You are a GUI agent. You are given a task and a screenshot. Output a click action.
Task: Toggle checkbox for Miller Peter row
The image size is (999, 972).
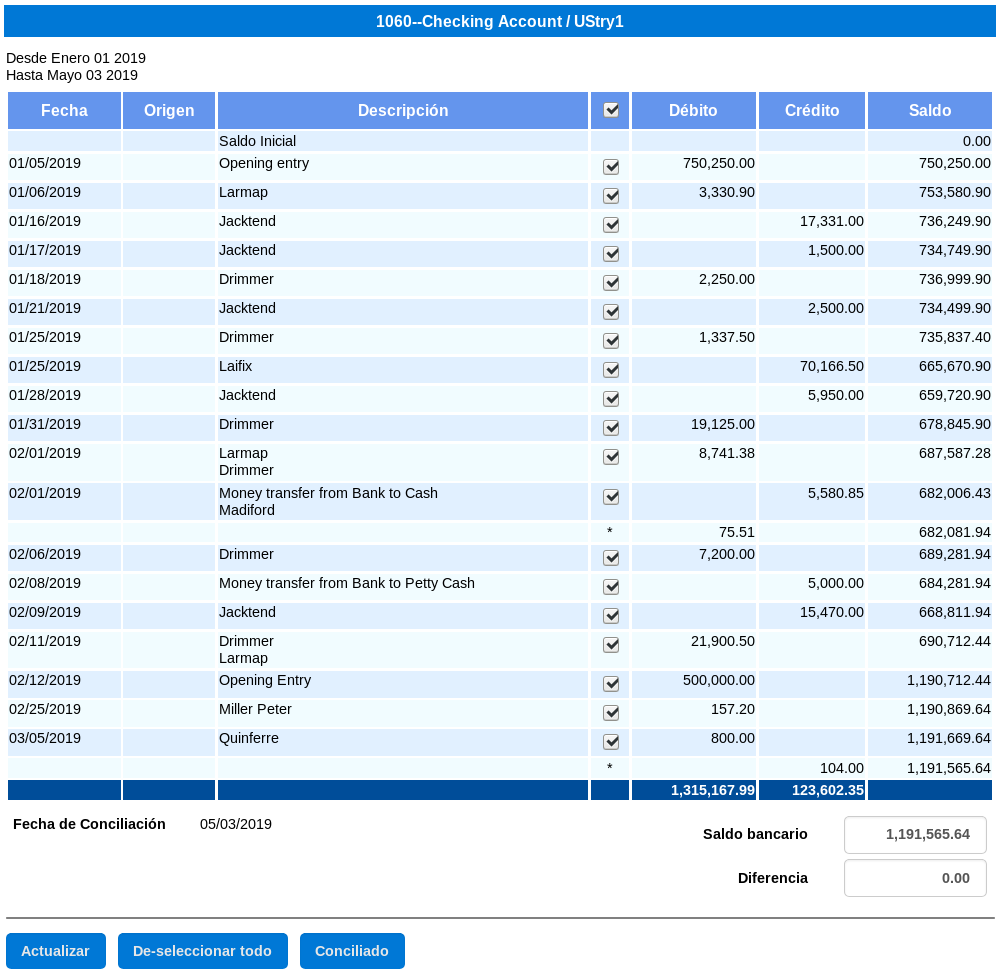pos(611,713)
